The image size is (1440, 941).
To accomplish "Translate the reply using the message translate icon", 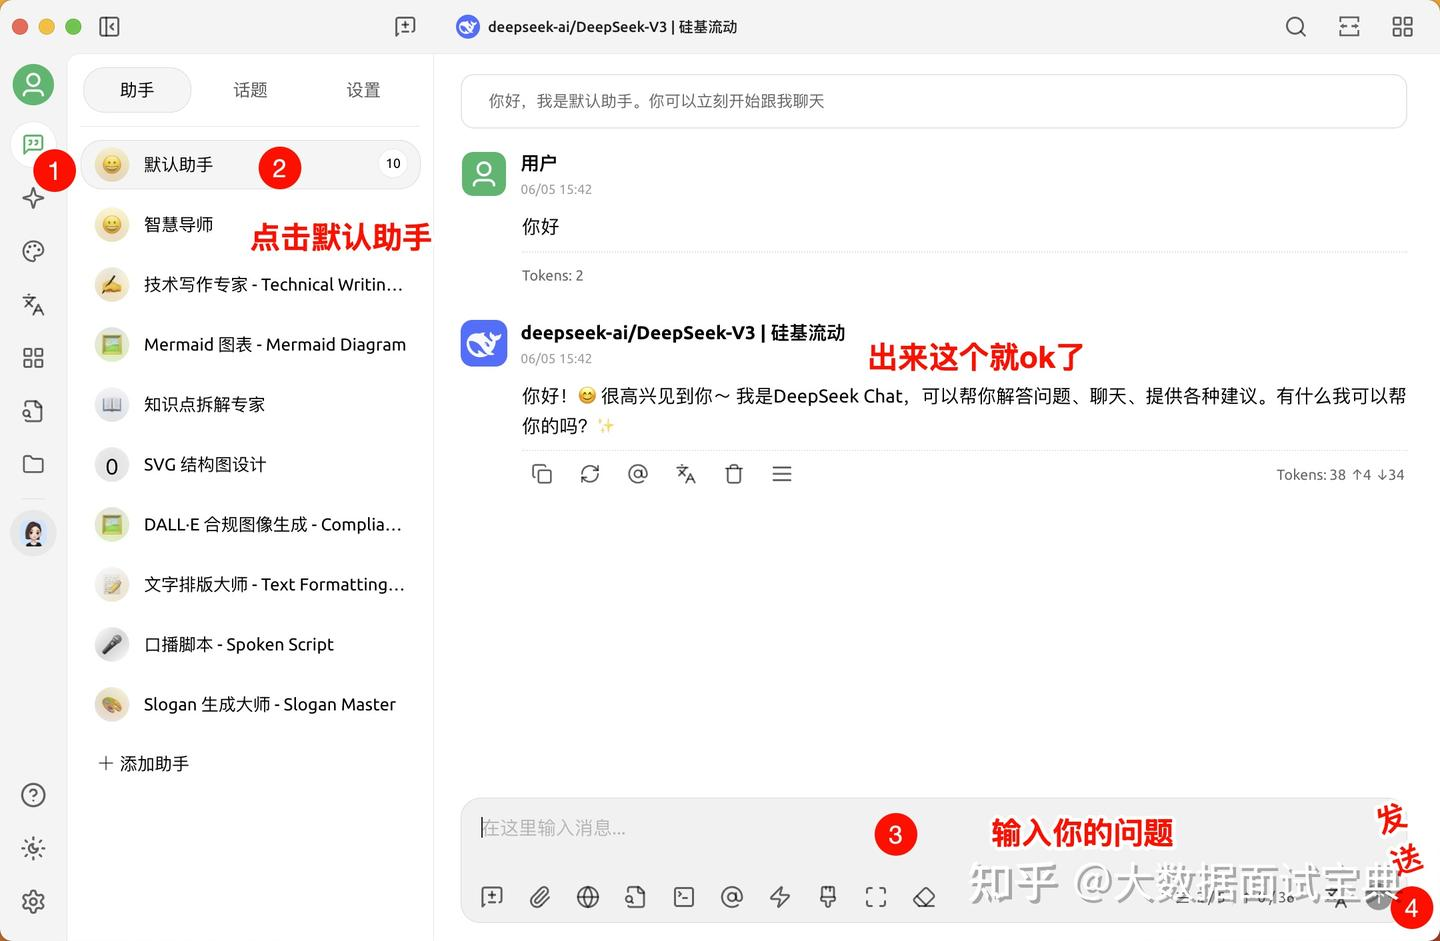I will 686,474.
